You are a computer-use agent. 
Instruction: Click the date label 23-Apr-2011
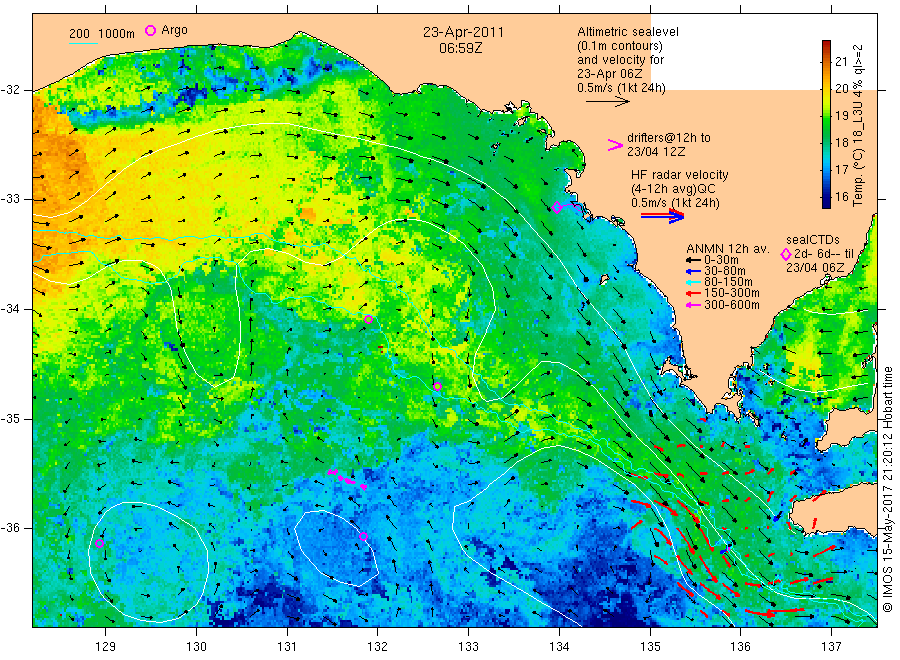coord(463,32)
